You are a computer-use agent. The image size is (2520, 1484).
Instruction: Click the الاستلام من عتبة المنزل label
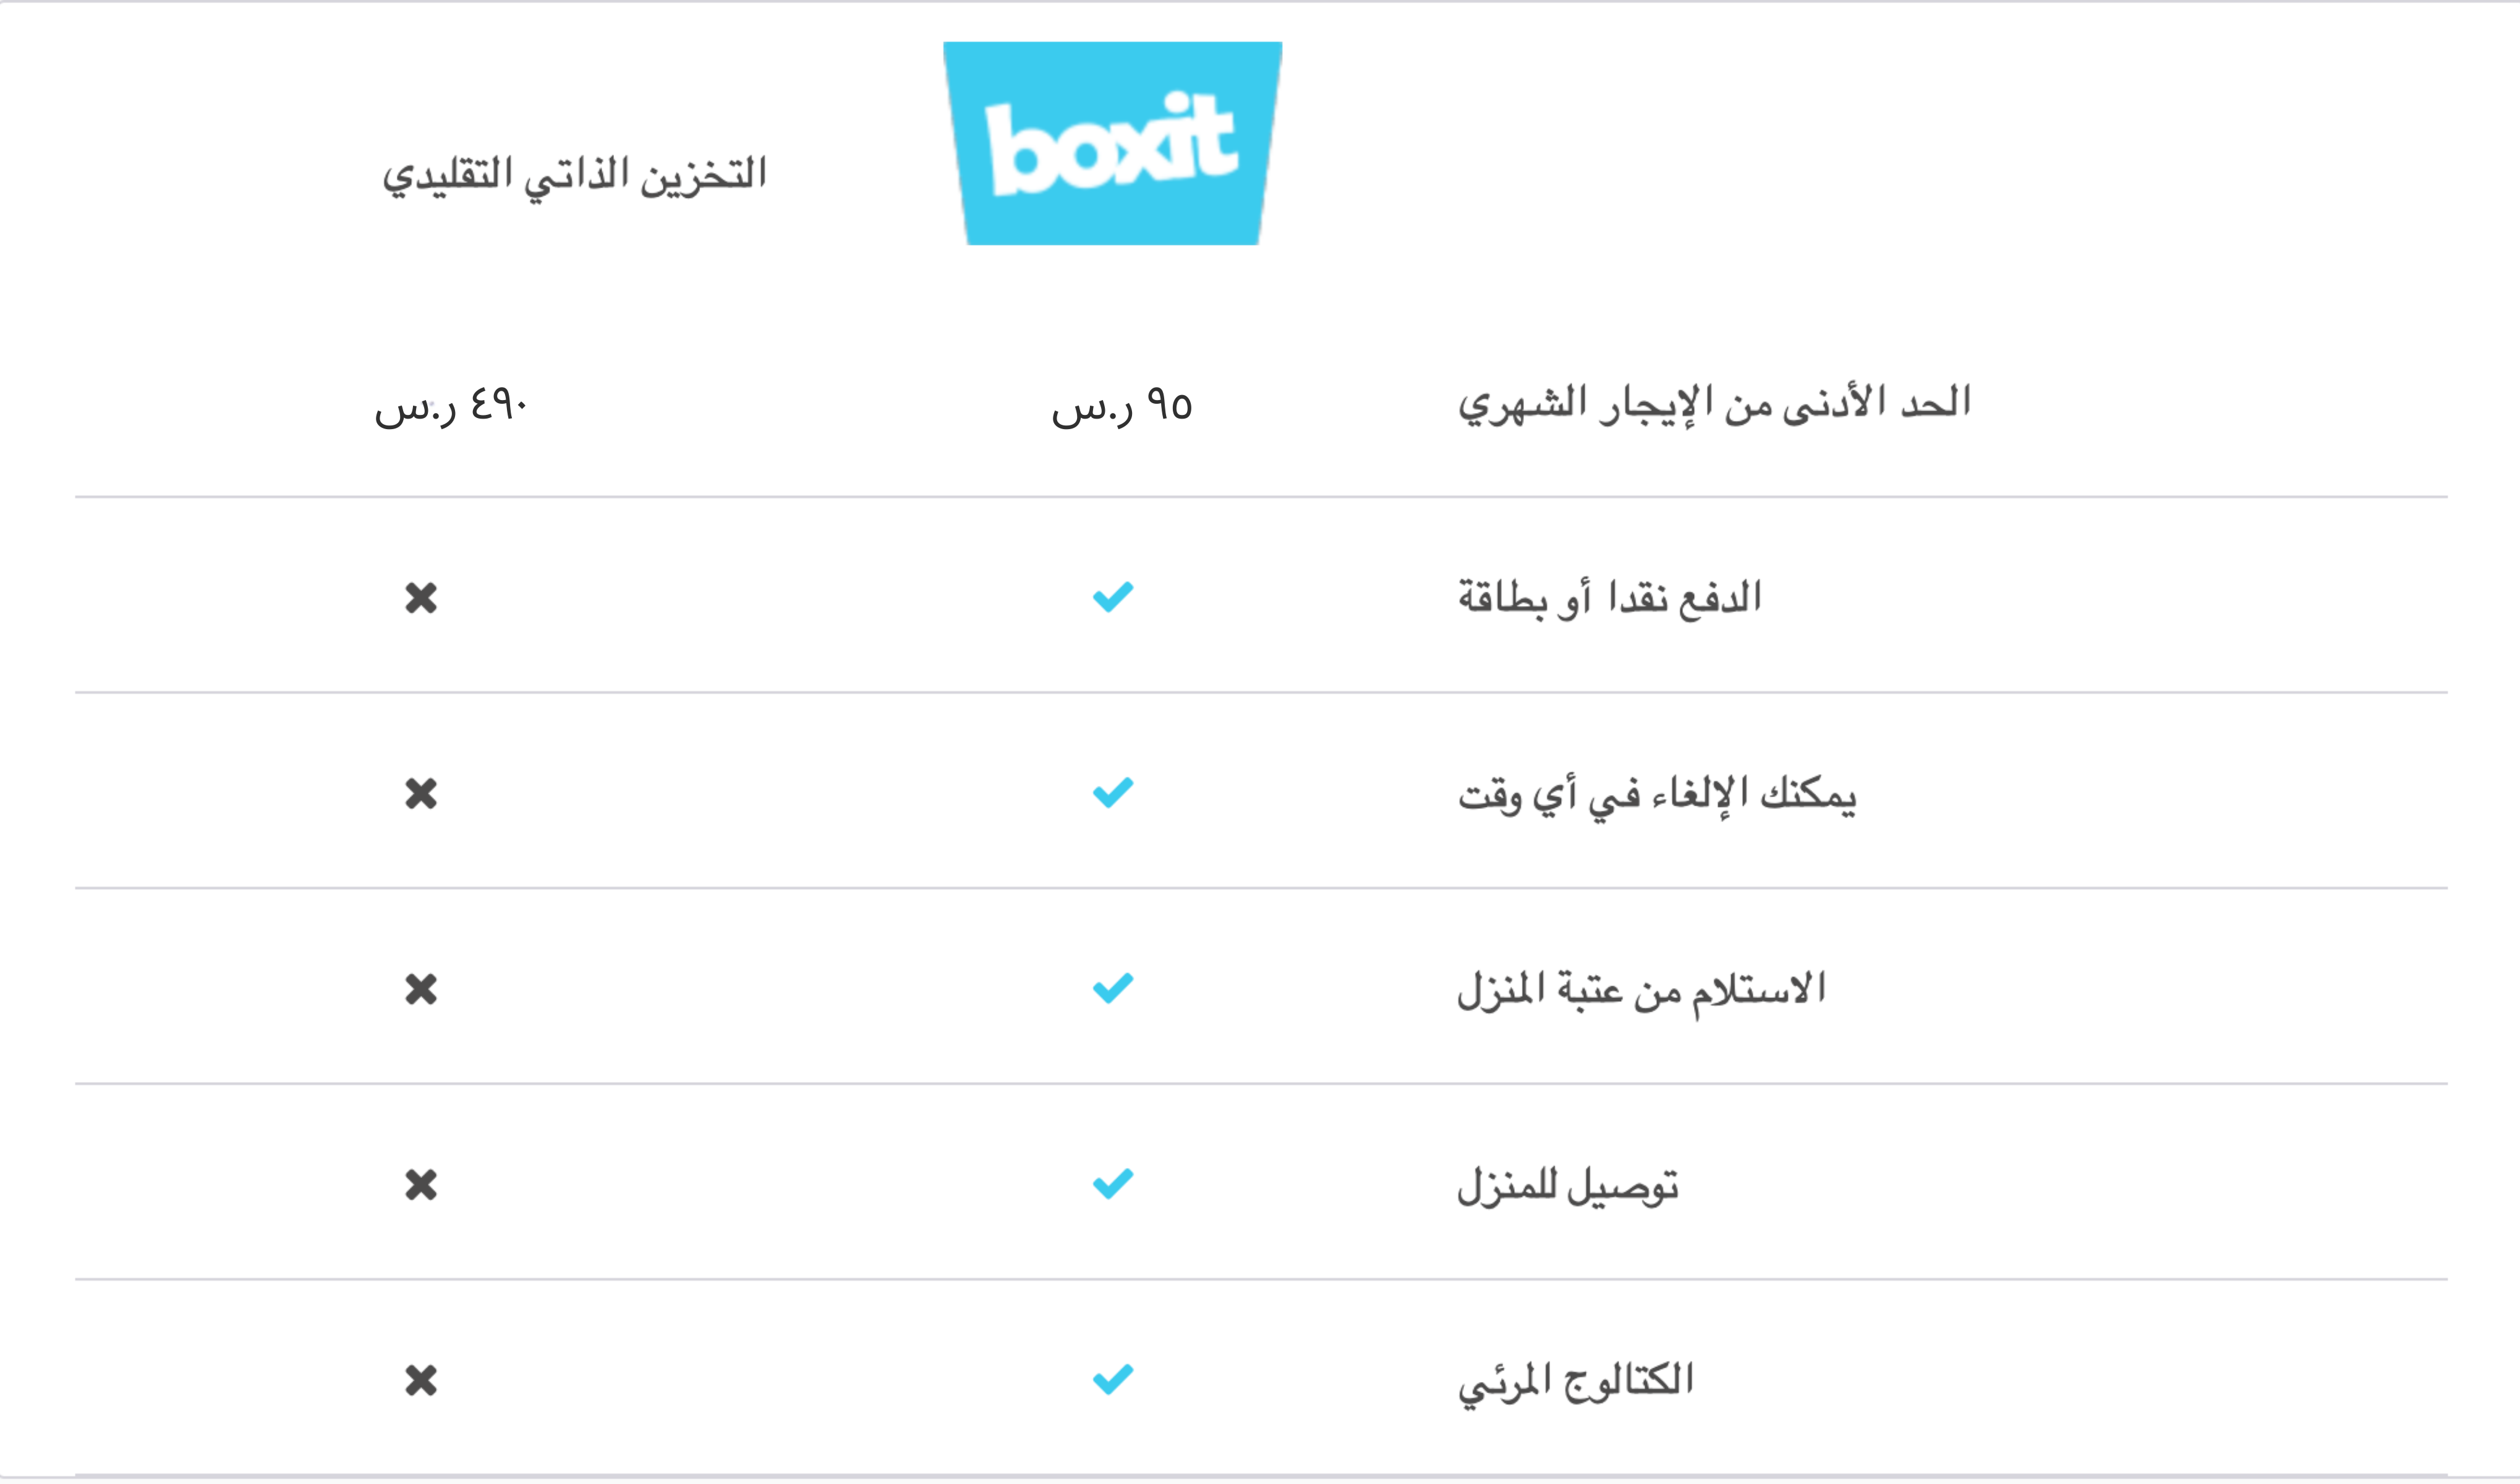(x=1641, y=991)
